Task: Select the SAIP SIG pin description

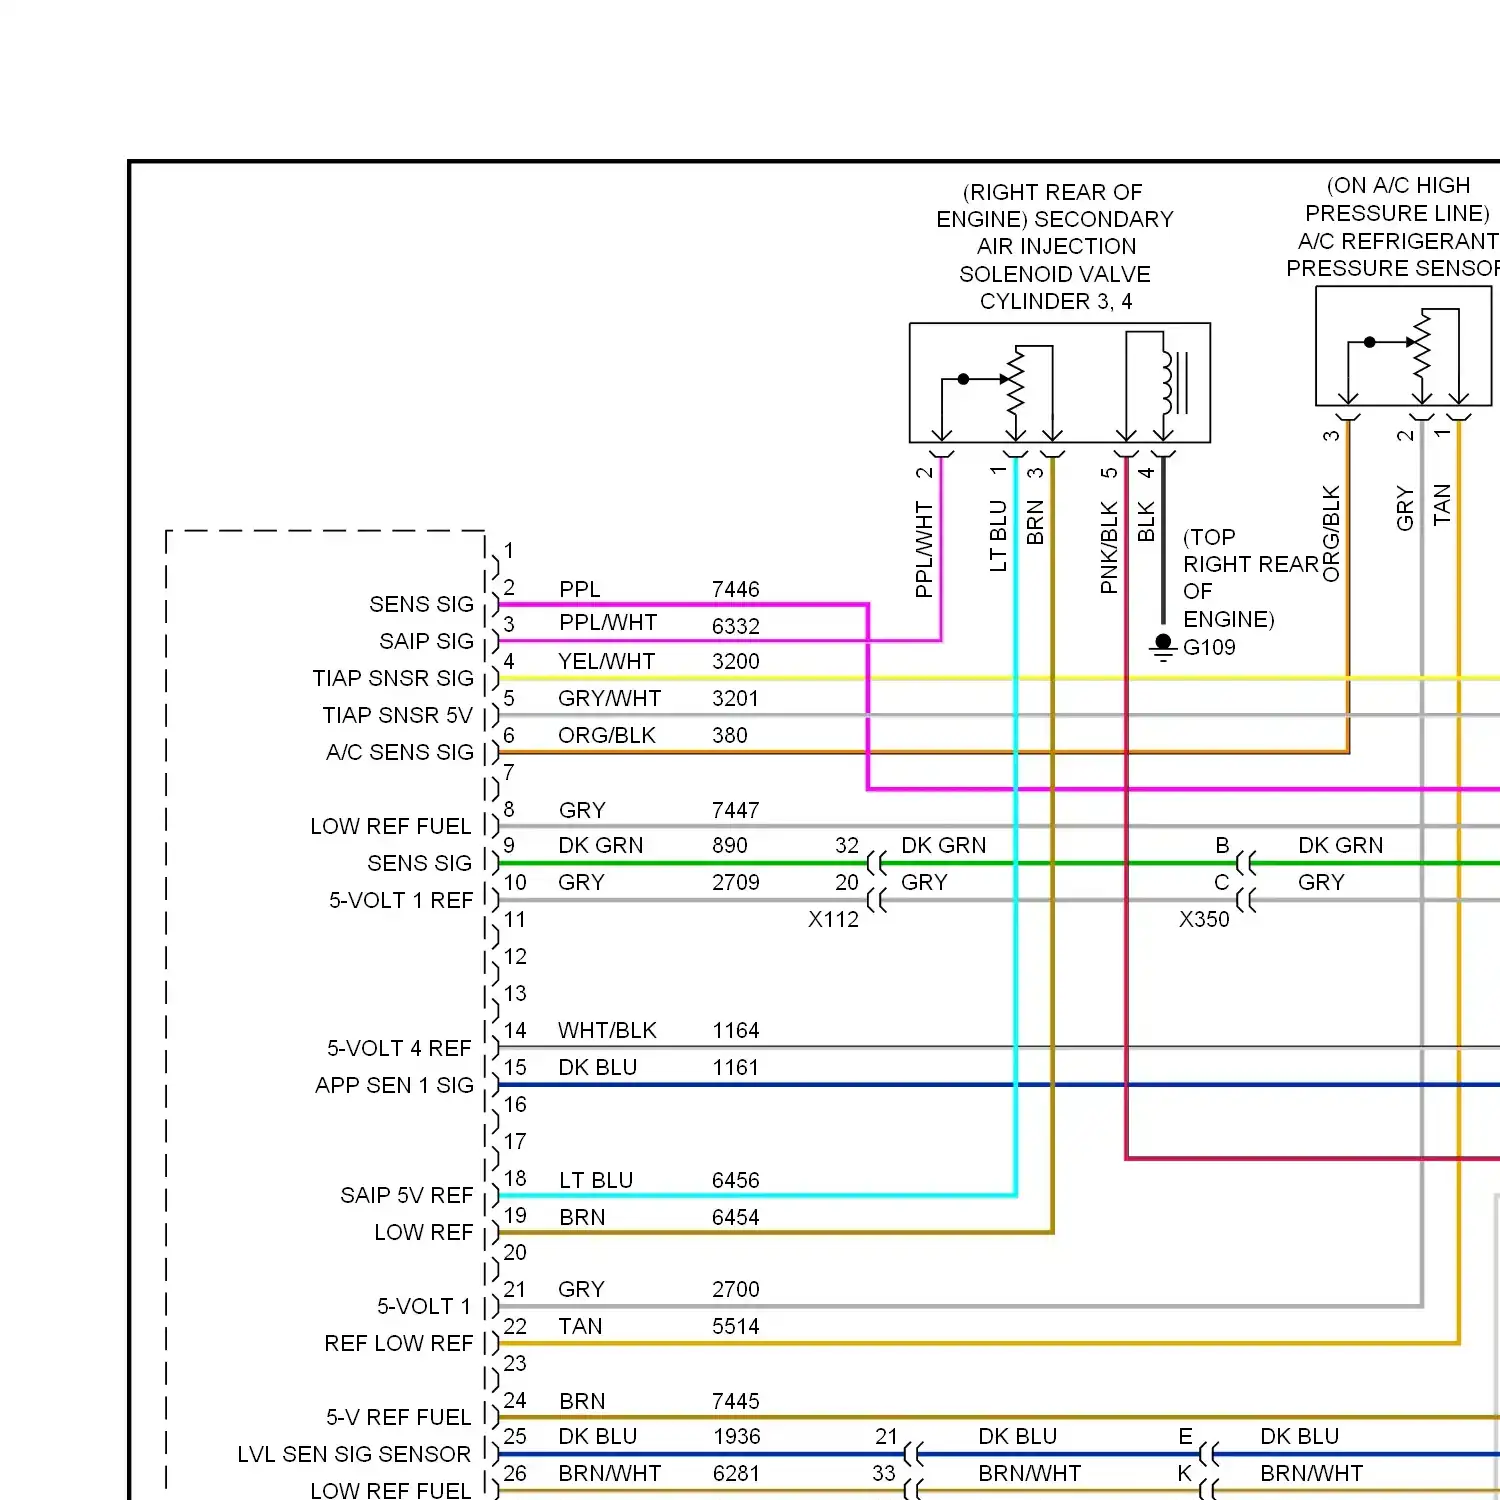Action: point(426,641)
